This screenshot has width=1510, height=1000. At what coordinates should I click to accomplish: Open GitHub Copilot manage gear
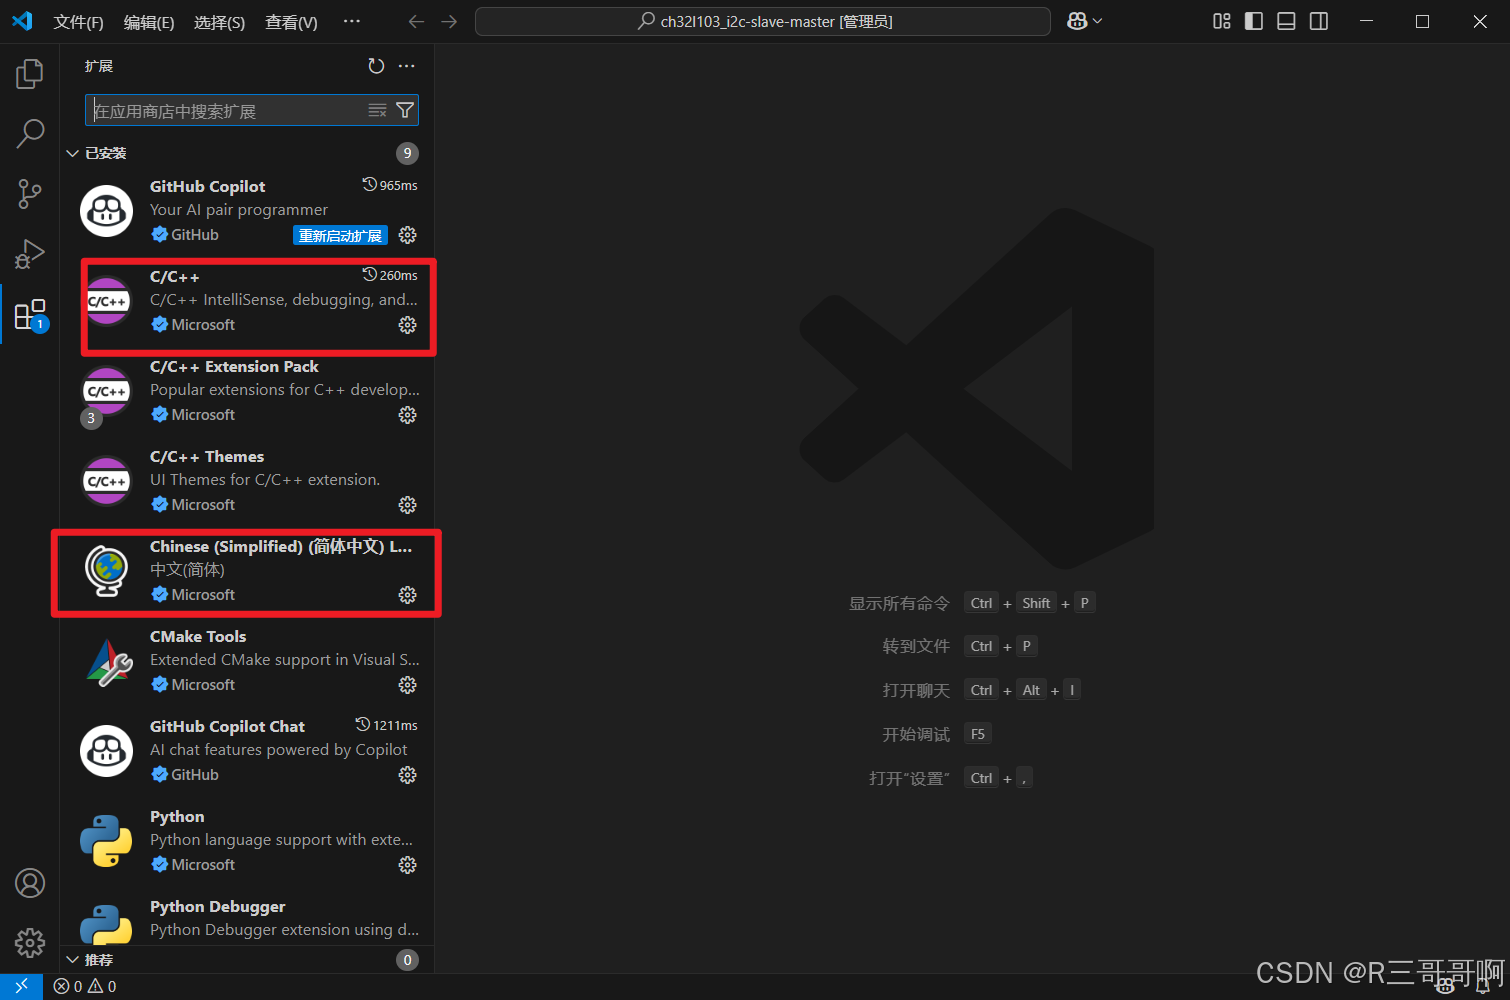coord(407,235)
